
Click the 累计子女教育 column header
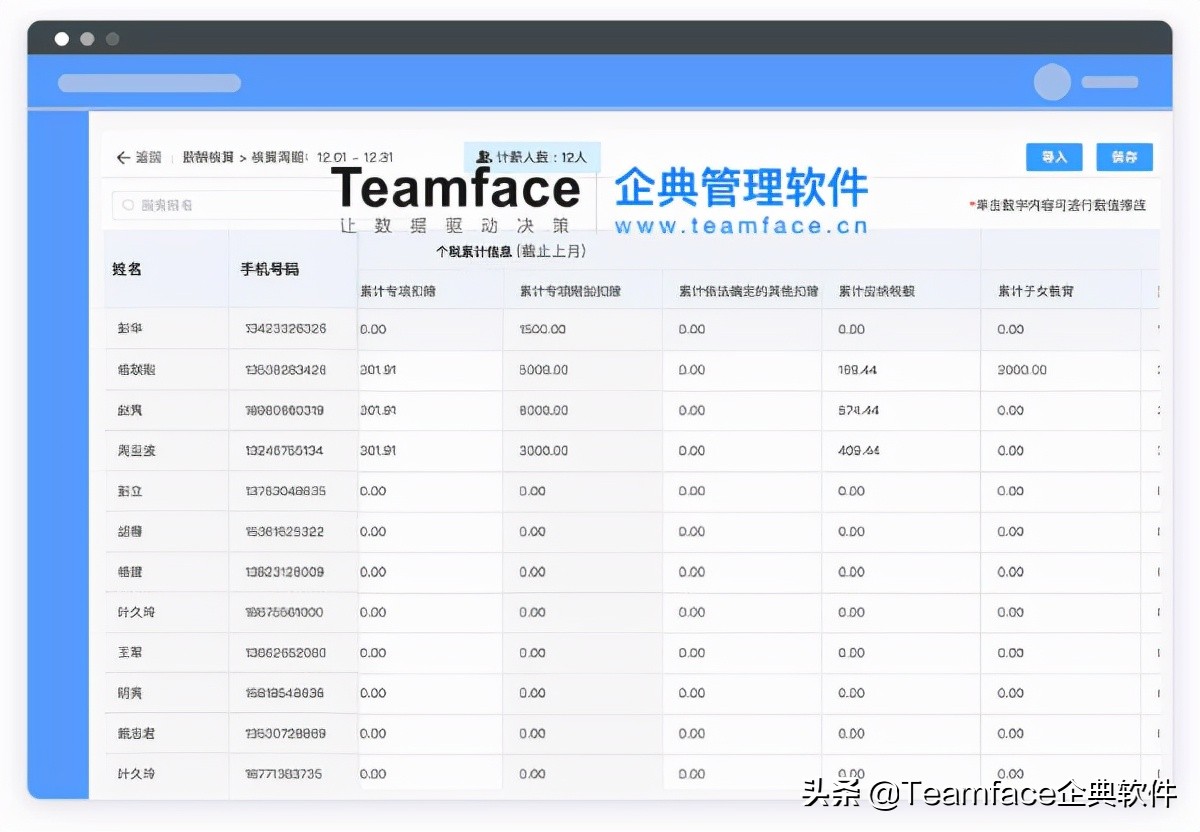pyautogui.click(x=1036, y=291)
